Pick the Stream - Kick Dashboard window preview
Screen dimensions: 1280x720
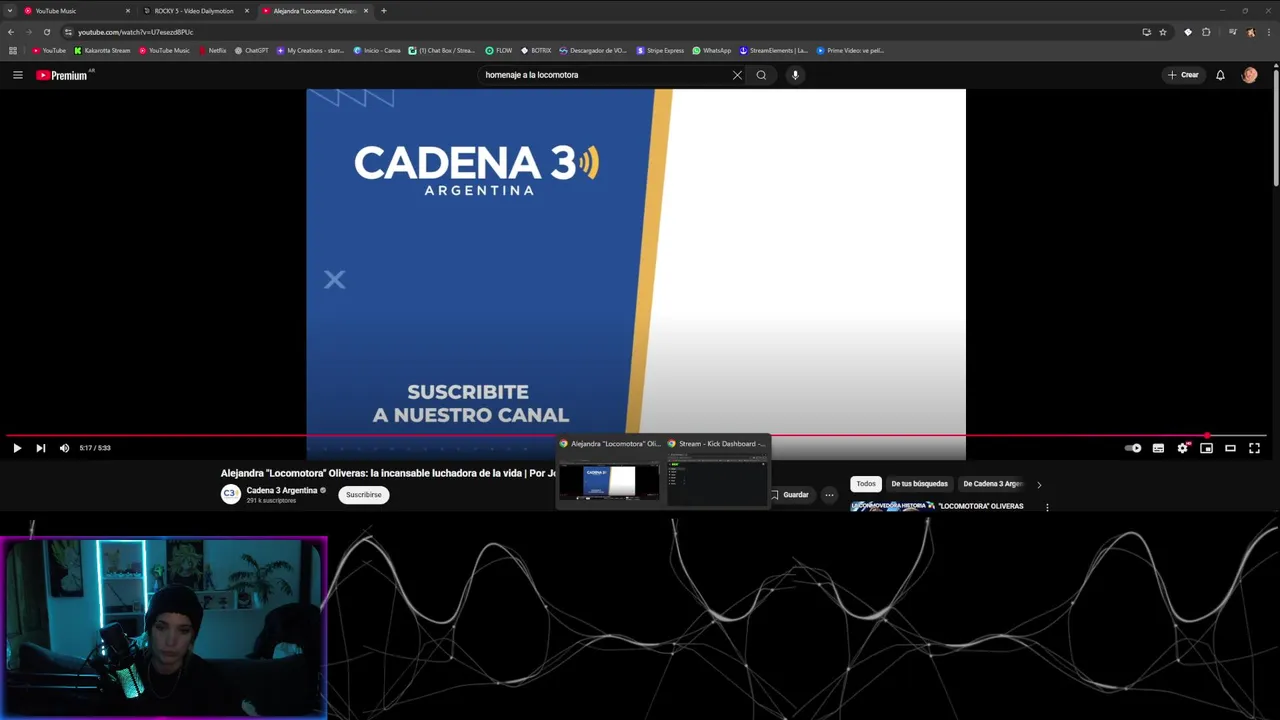point(718,473)
